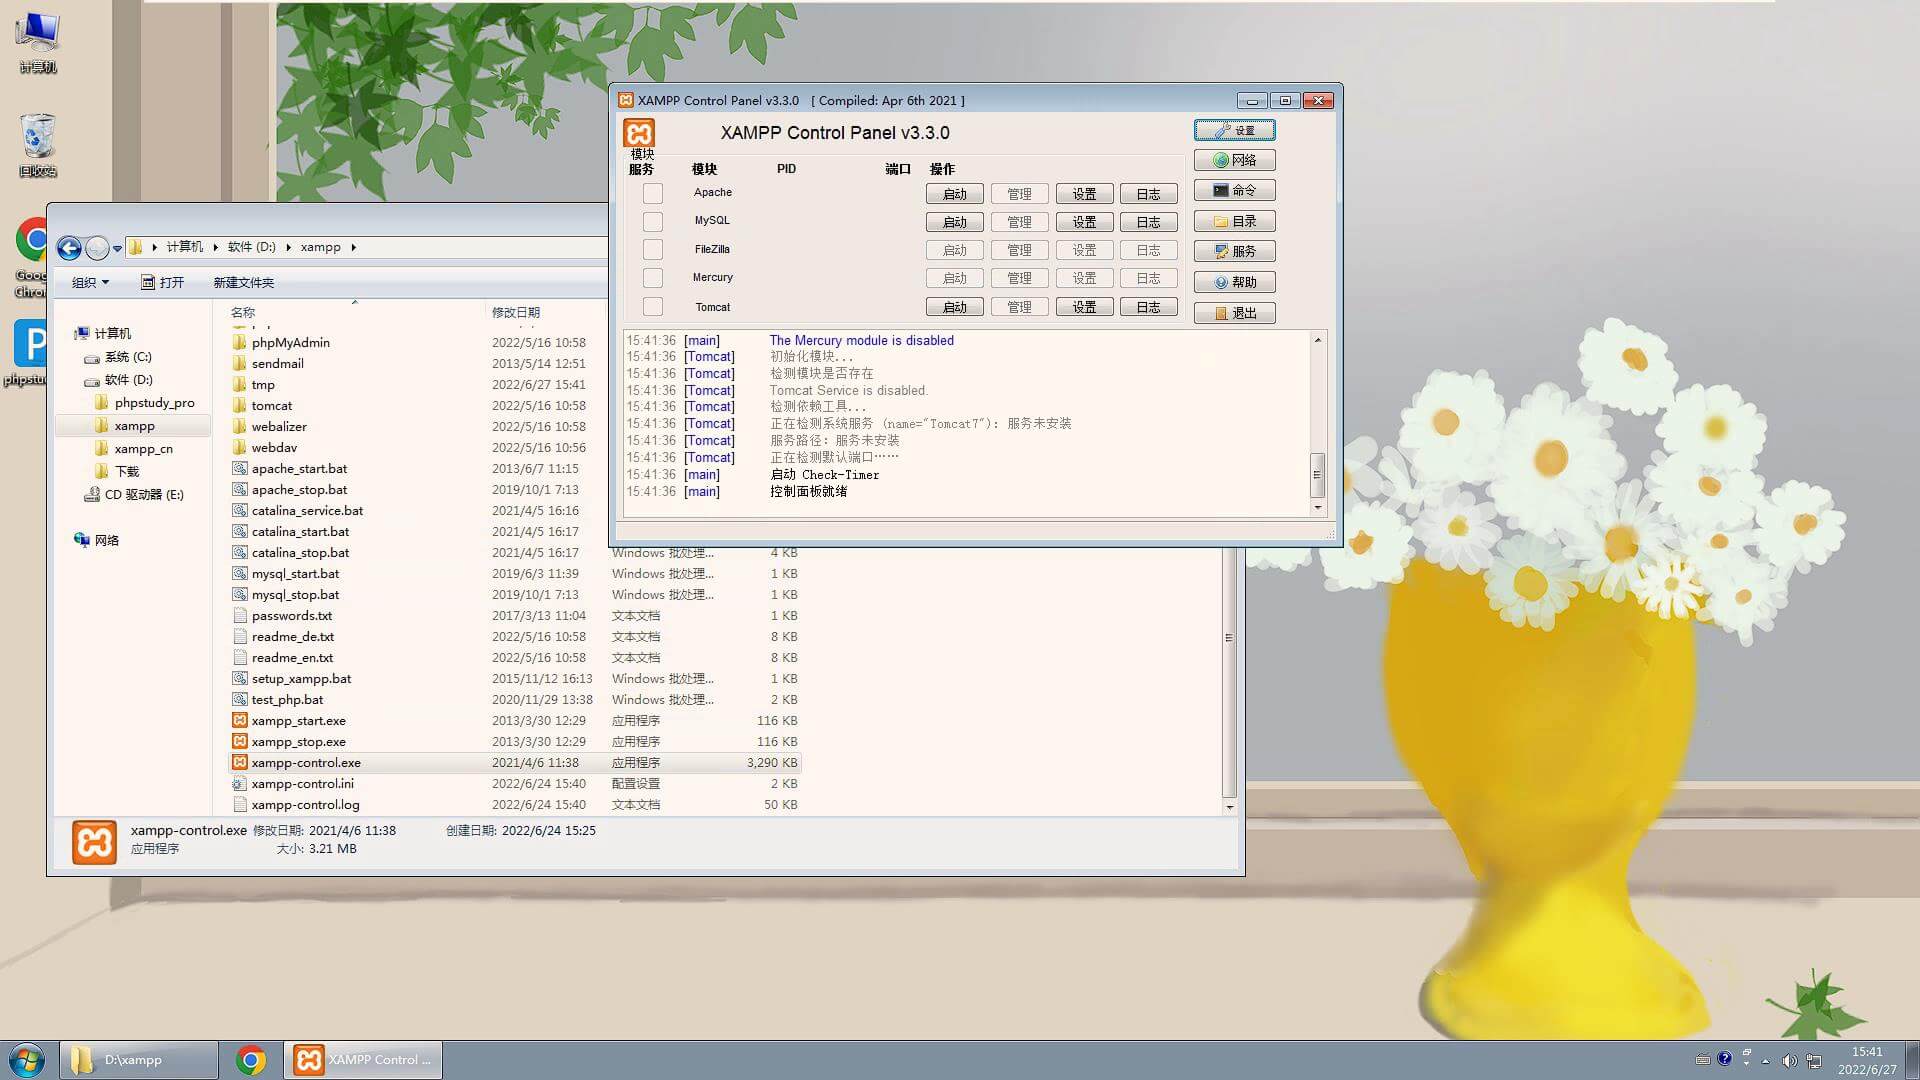Open the 设置 config button with wrench icon
Viewport: 1920px width, 1080px height.
(x=1234, y=130)
